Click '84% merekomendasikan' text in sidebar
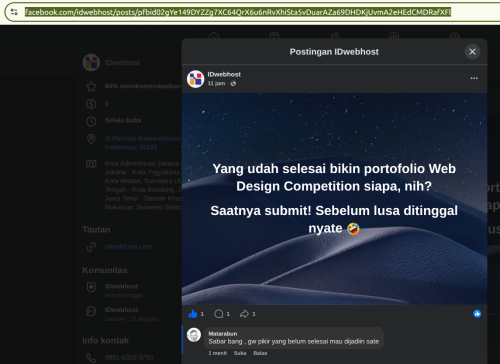This screenshot has height=364, width=500. click(x=143, y=86)
